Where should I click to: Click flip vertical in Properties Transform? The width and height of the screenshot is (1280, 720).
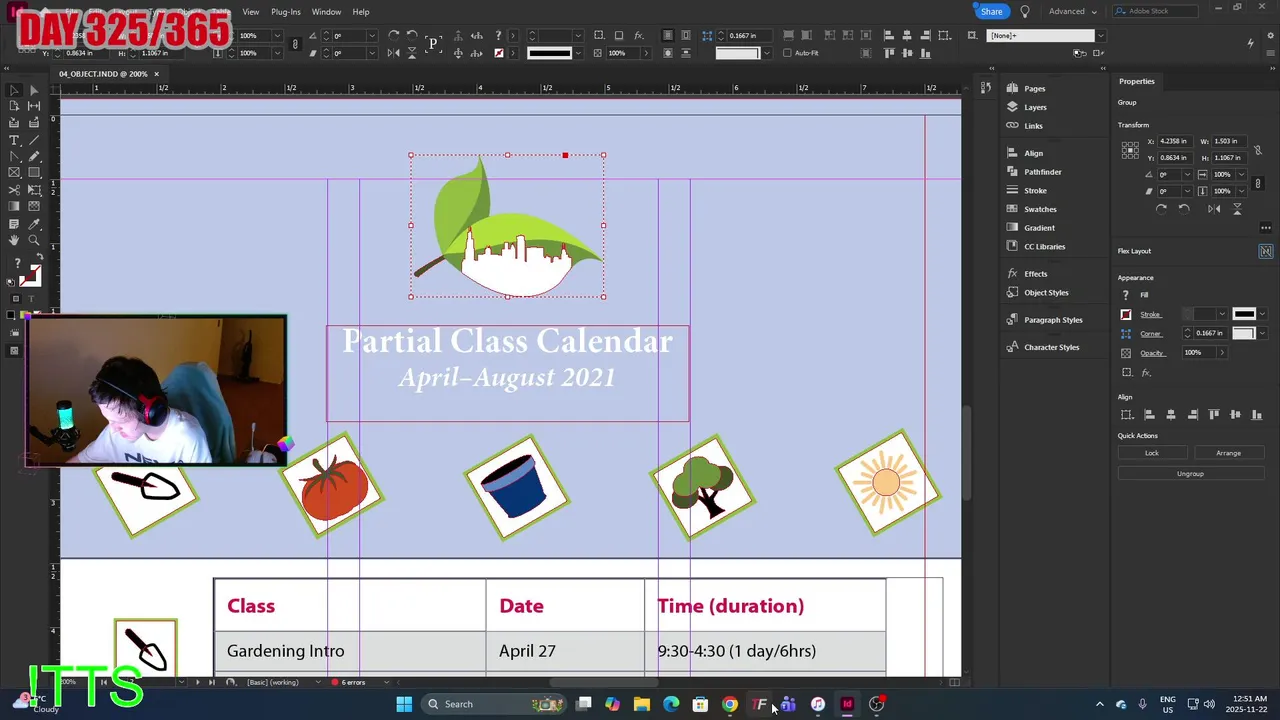pyautogui.click(x=1237, y=208)
